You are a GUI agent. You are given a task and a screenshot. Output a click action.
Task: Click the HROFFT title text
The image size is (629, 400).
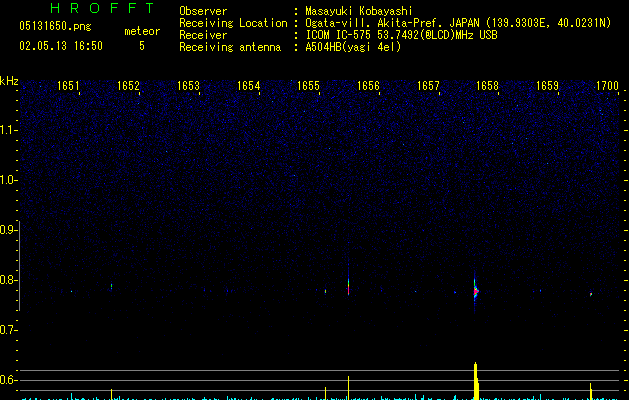point(102,8)
